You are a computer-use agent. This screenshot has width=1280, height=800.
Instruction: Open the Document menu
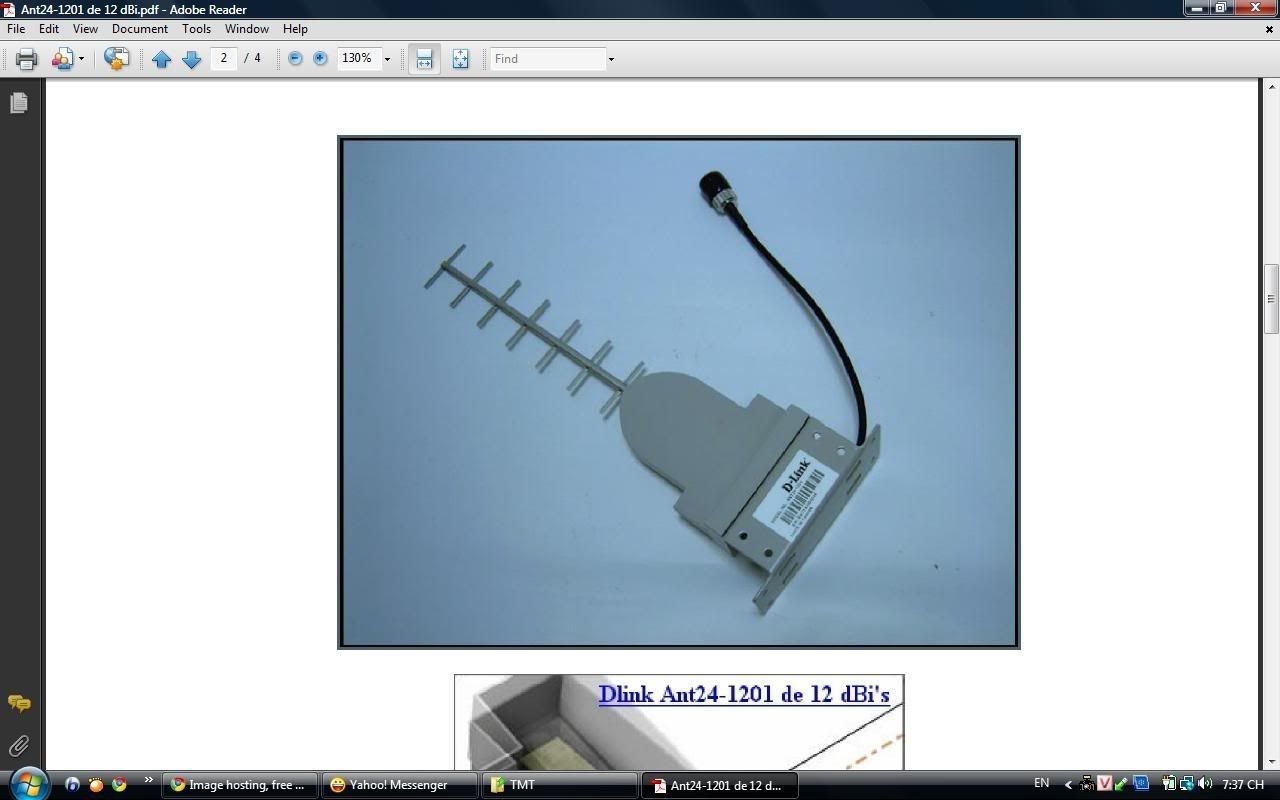(139, 29)
